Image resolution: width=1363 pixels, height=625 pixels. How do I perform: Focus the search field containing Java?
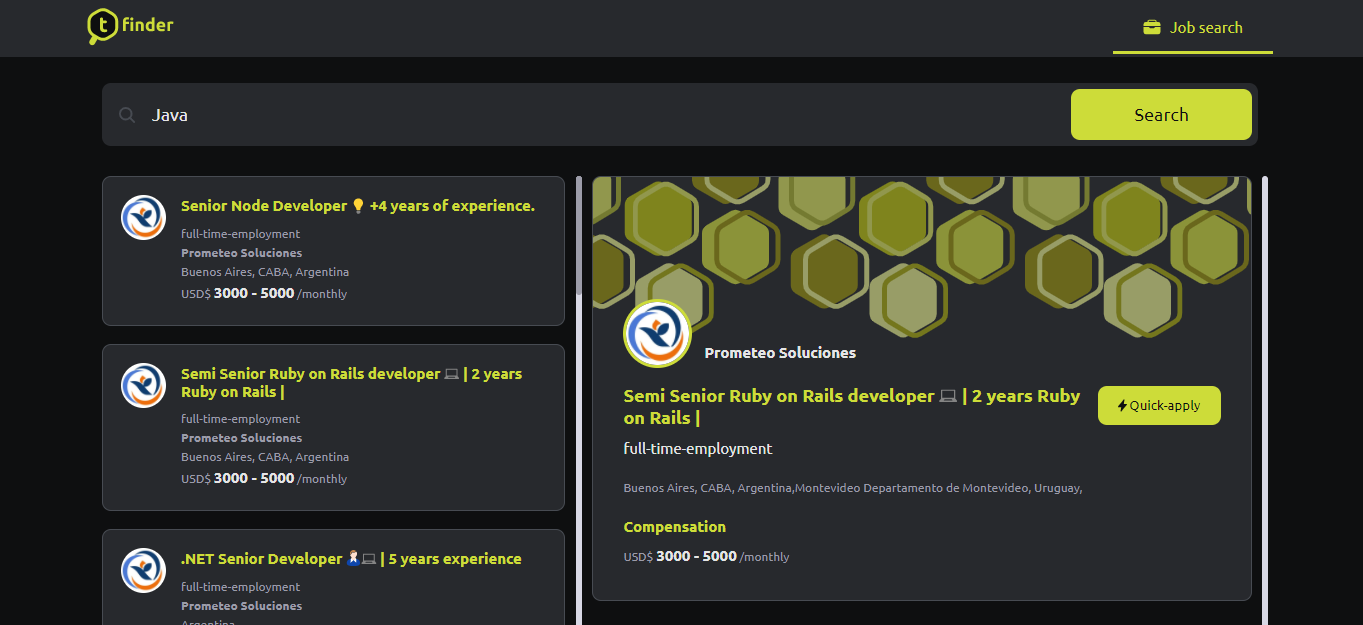tap(600, 115)
